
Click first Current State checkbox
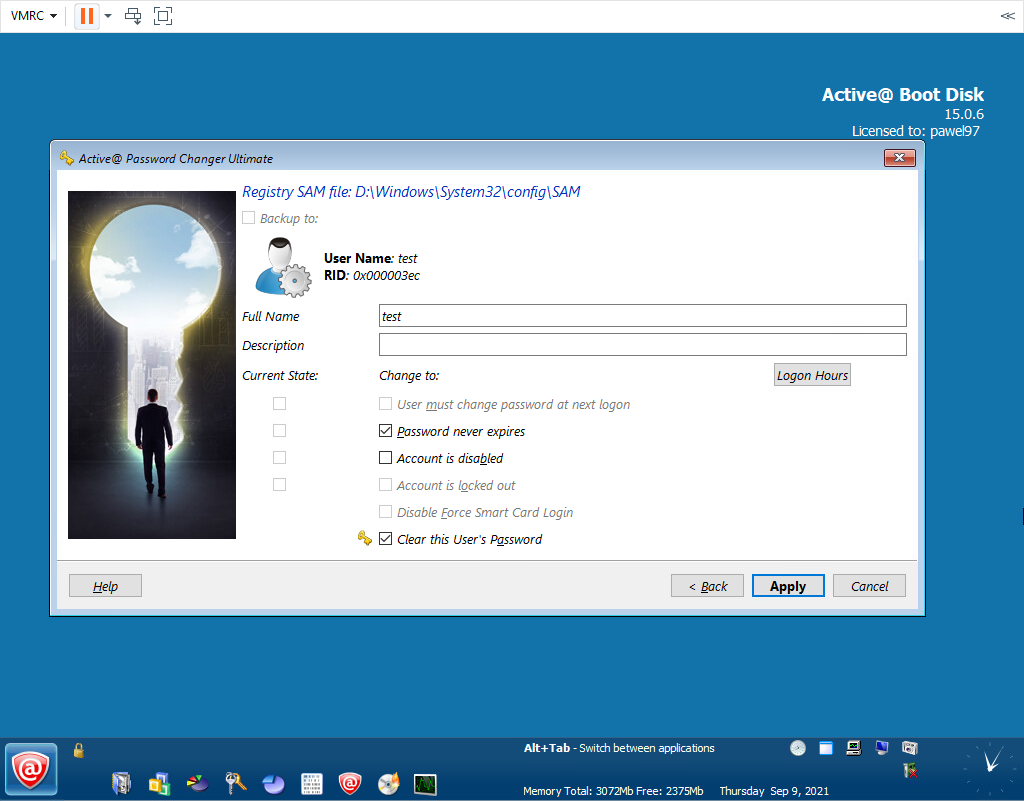[x=280, y=403]
